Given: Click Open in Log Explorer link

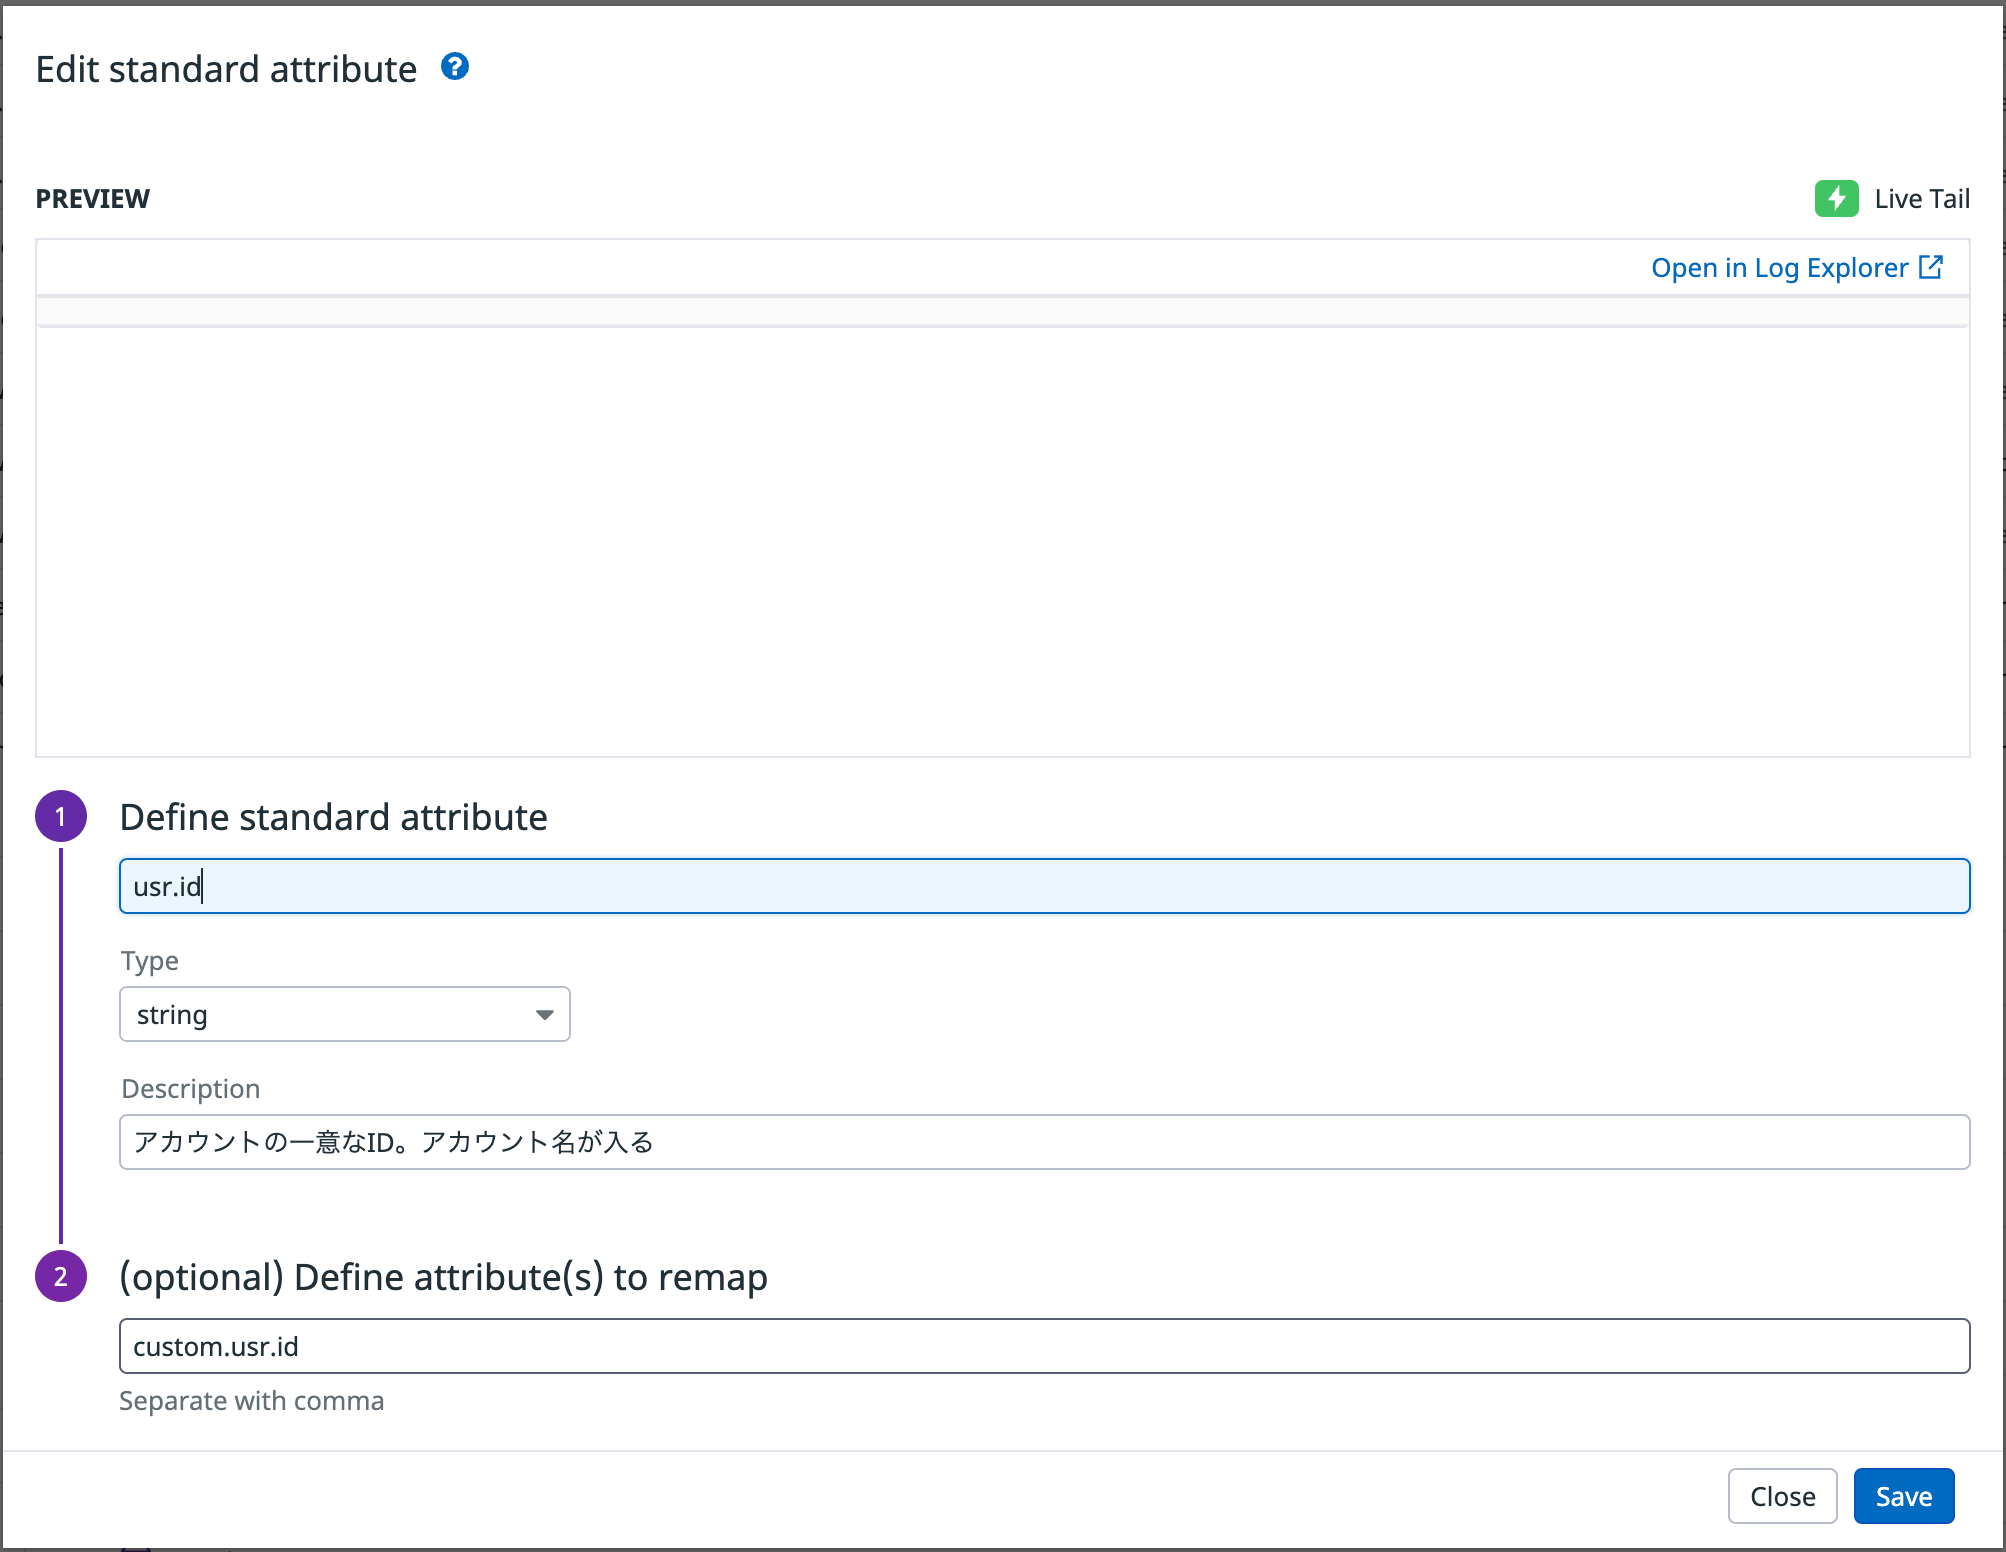Looking at the screenshot, I should click(1779, 268).
